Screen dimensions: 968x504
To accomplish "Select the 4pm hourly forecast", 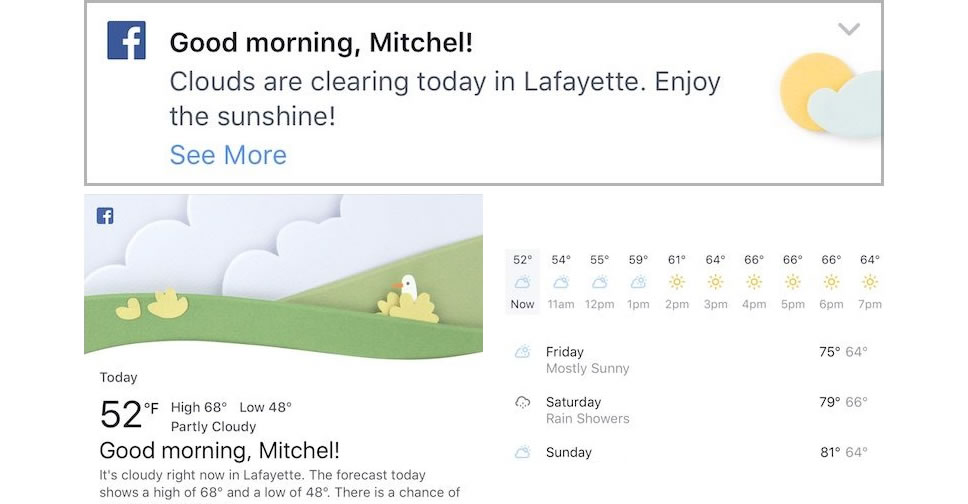I will [x=754, y=282].
